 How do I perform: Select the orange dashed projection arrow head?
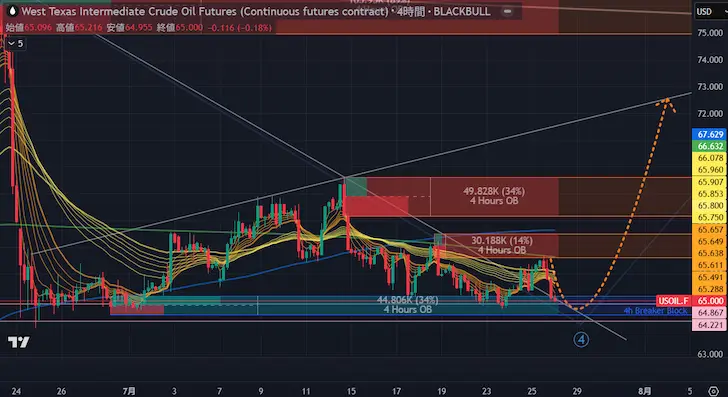click(666, 105)
